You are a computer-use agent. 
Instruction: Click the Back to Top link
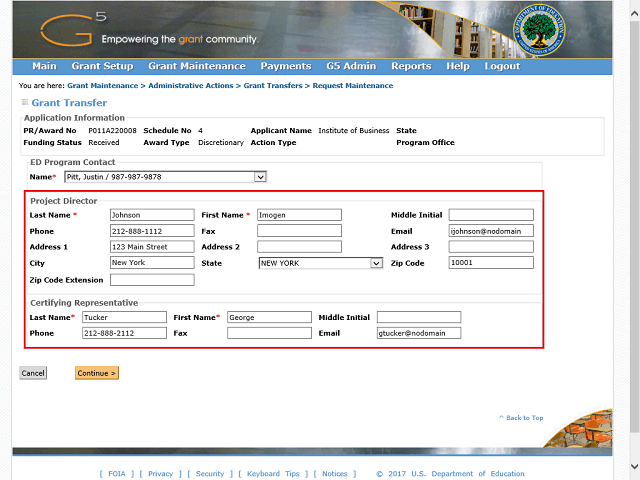(x=523, y=418)
